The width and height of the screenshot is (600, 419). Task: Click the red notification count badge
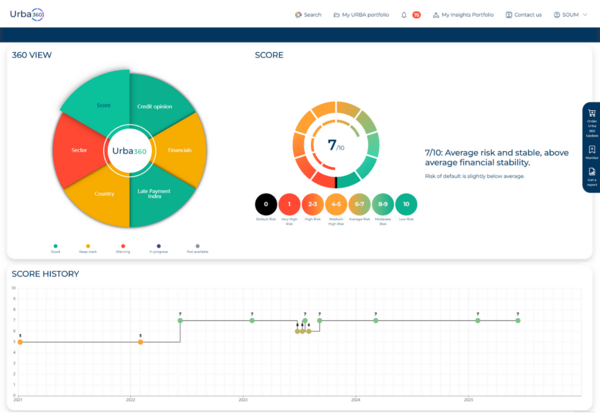pos(416,15)
